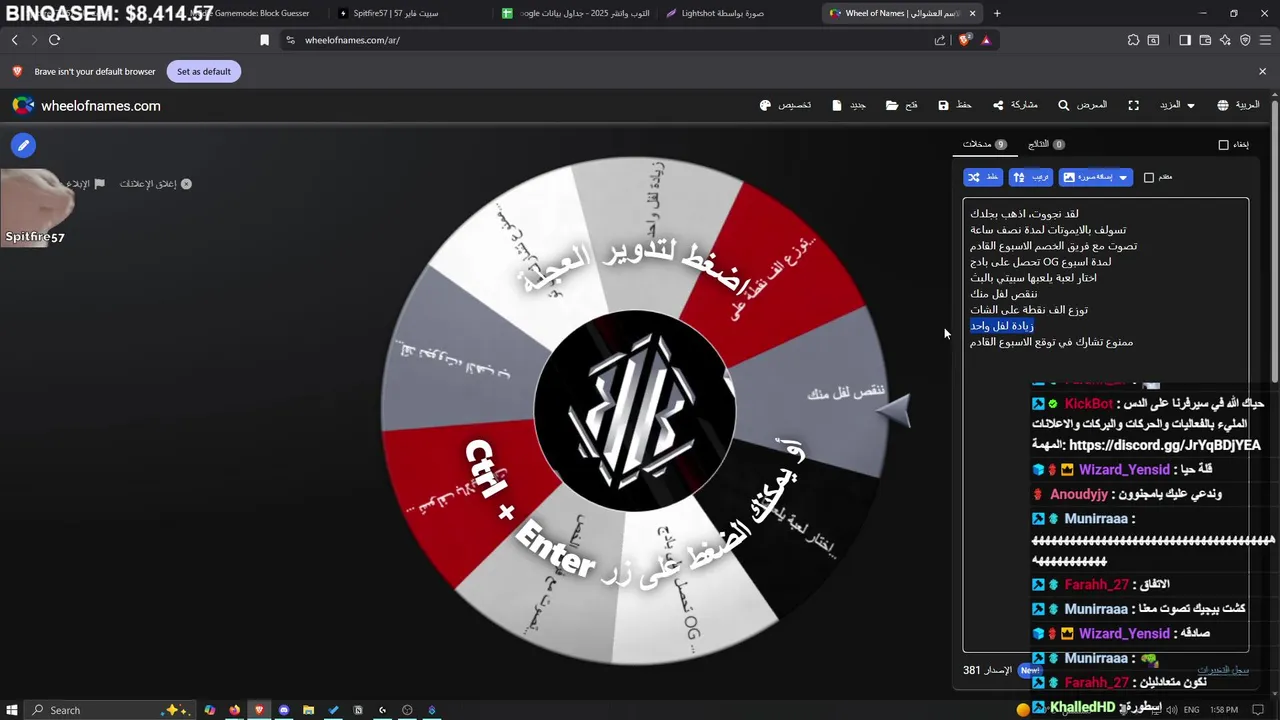Open the المعرض gallery search
Image resolution: width=1280 pixels, height=720 pixels.
coord(1082,105)
